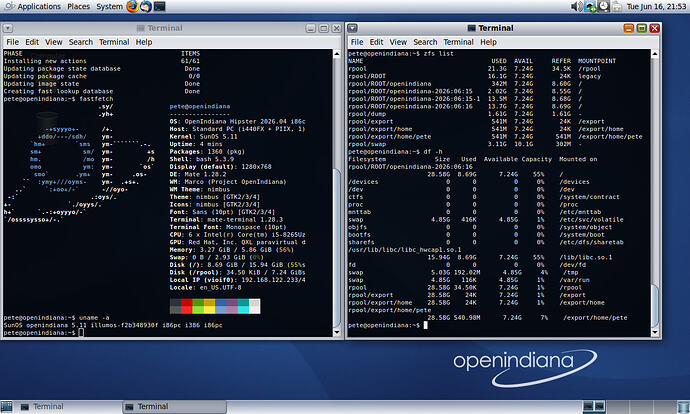This screenshot has height=414, width=690.
Task: Open the Search menu in the right Terminal
Action: pyautogui.click(x=425, y=42)
